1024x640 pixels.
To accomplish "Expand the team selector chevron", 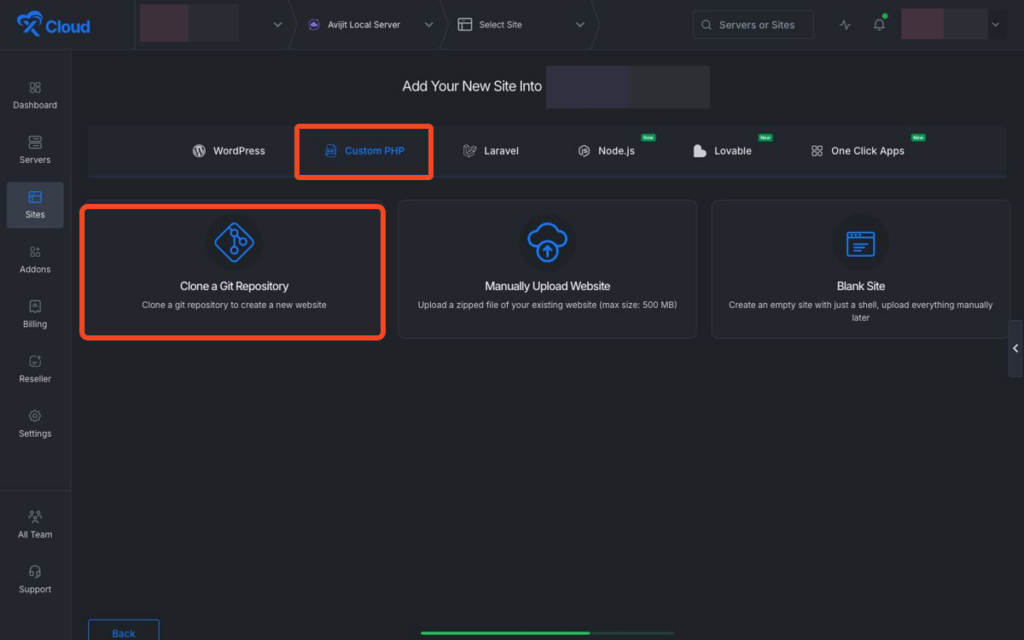I will (278, 25).
